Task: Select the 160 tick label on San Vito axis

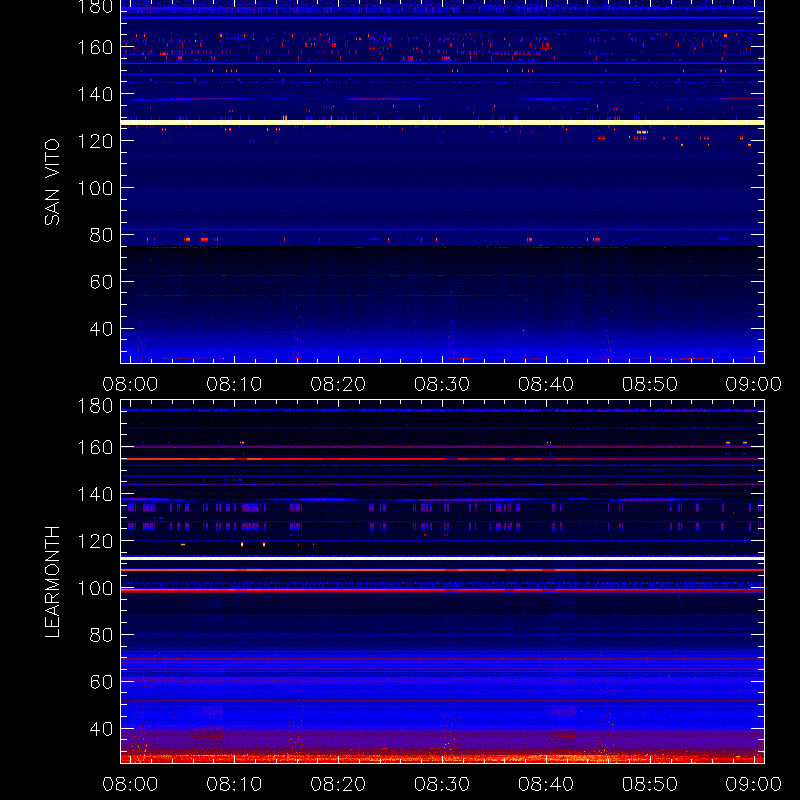Action: pyautogui.click(x=95, y=47)
